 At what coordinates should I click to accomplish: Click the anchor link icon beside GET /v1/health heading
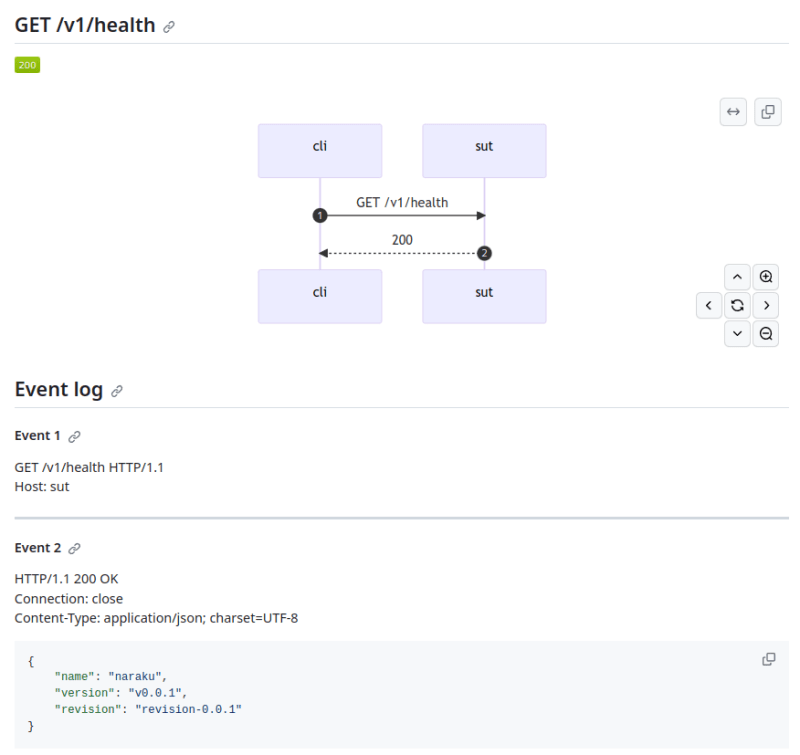tap(169, 27)
